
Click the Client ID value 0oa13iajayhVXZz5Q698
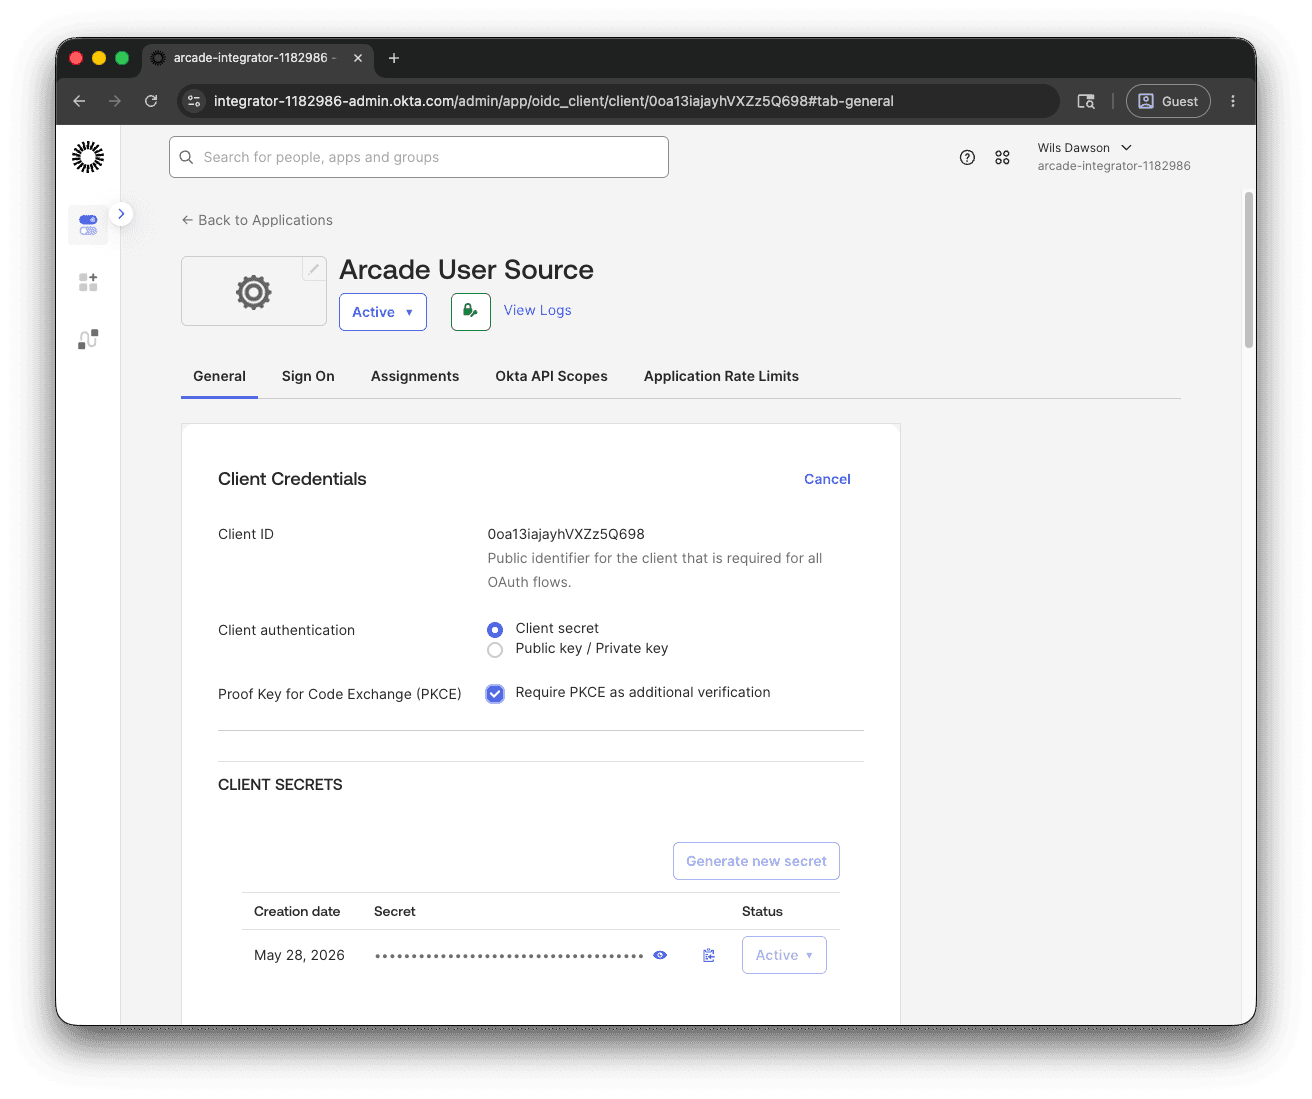(566, 534)
